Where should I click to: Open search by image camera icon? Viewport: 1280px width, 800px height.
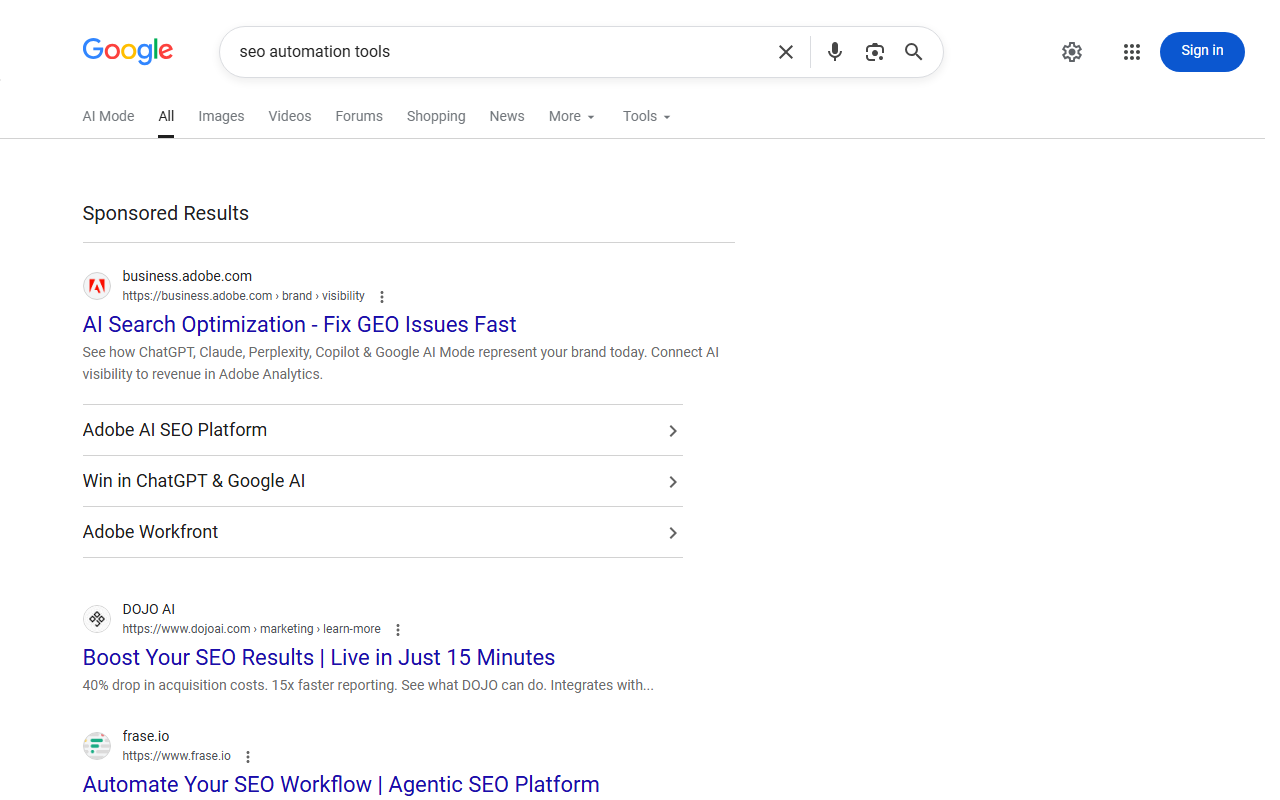click(875, 52)
